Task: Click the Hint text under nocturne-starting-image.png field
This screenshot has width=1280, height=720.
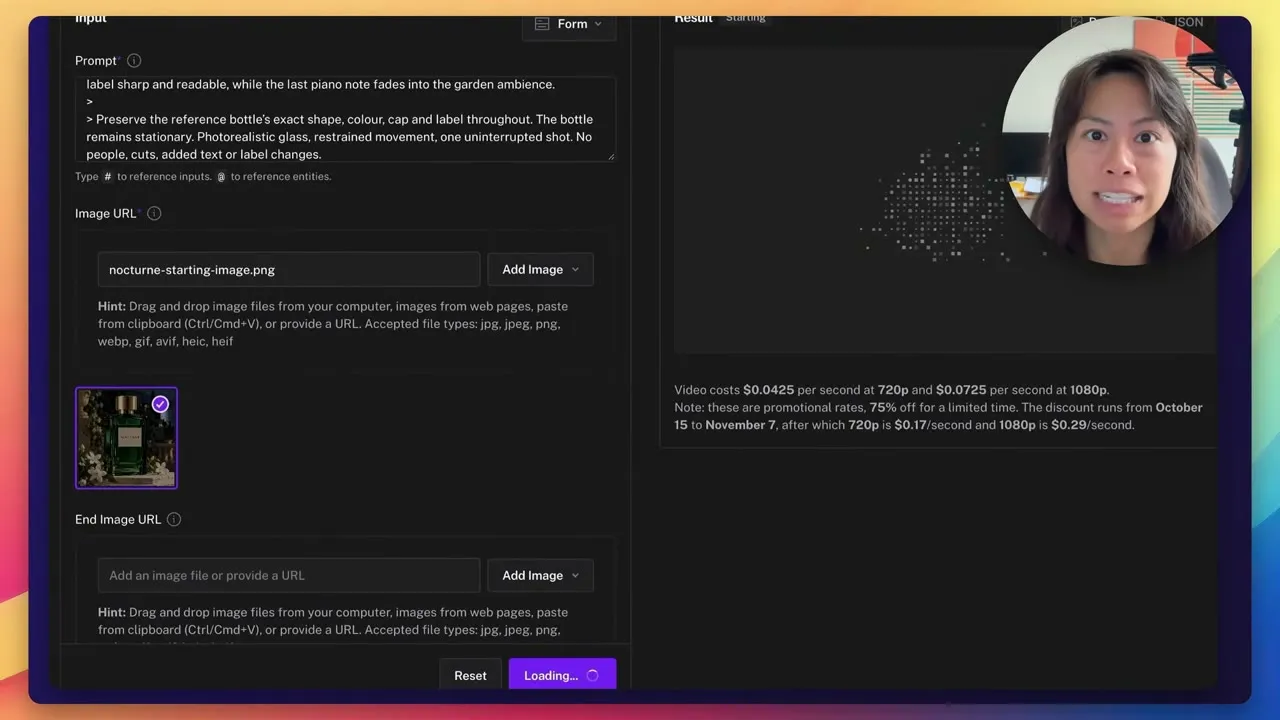Action: (x=333, y=324)
